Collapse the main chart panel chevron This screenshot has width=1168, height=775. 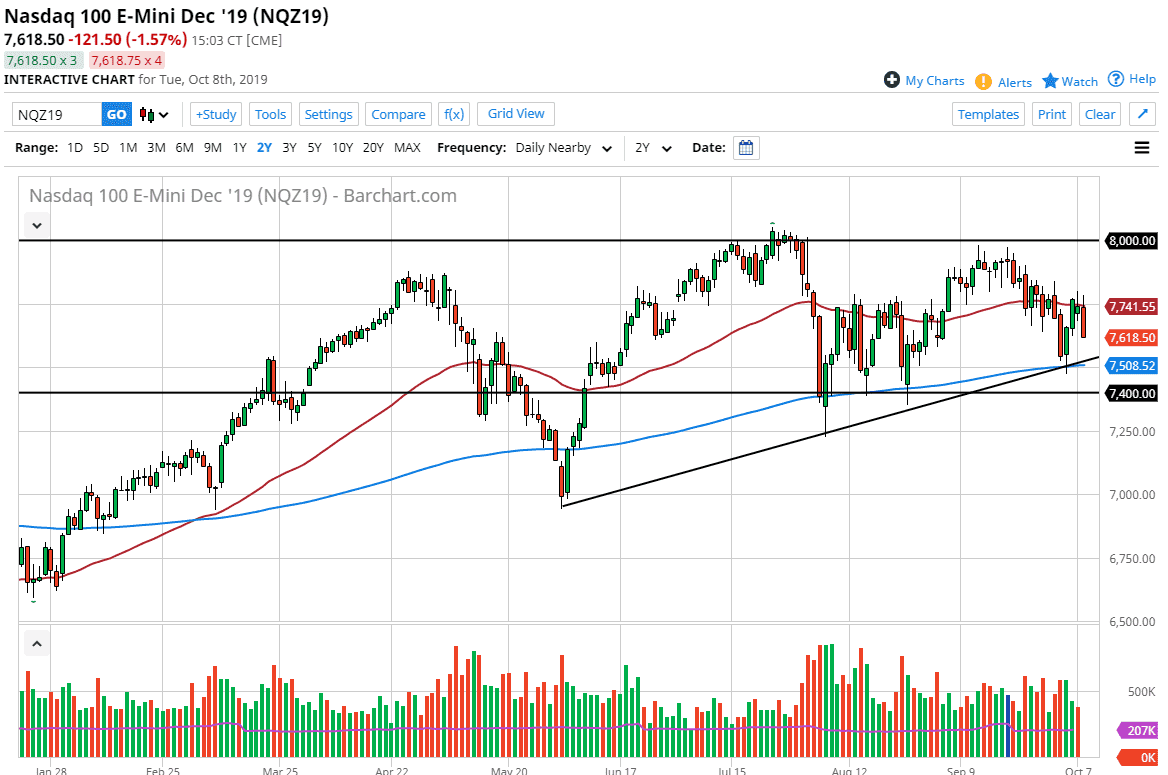click(36, 225)
